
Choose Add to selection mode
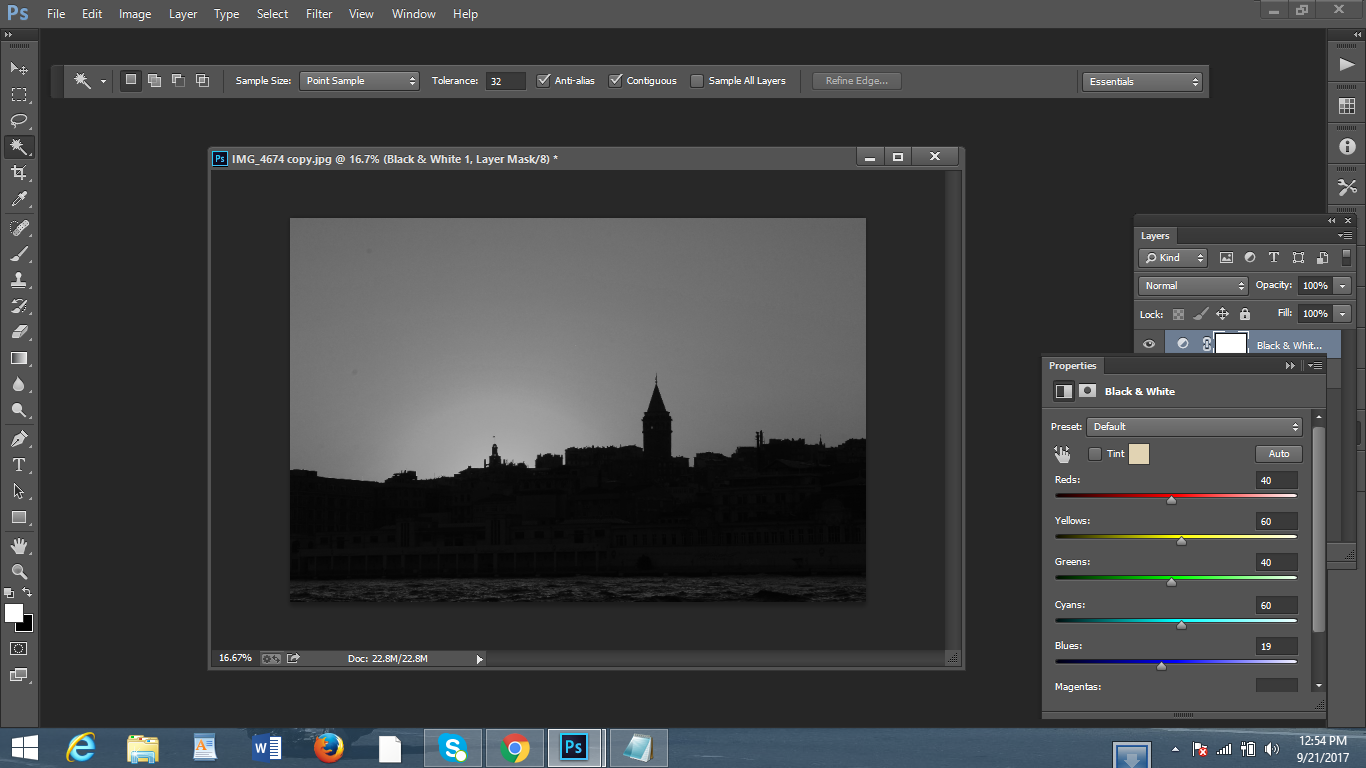click(154, 81)
